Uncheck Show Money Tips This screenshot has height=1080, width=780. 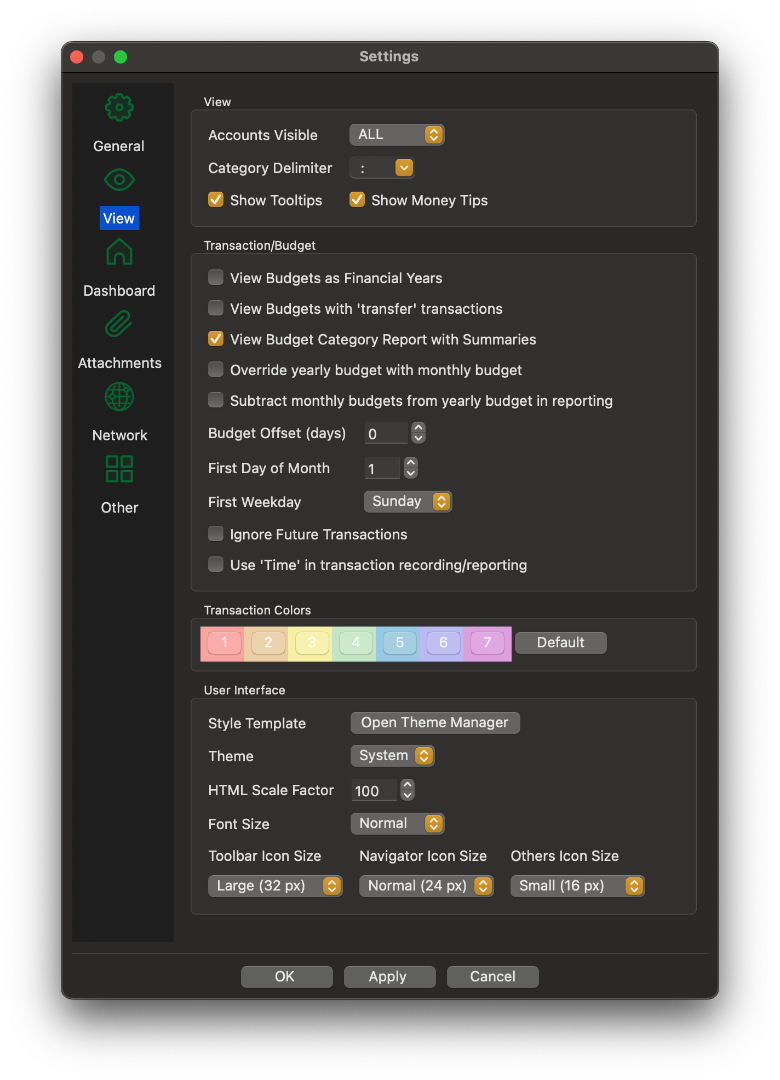coord(357,200)
